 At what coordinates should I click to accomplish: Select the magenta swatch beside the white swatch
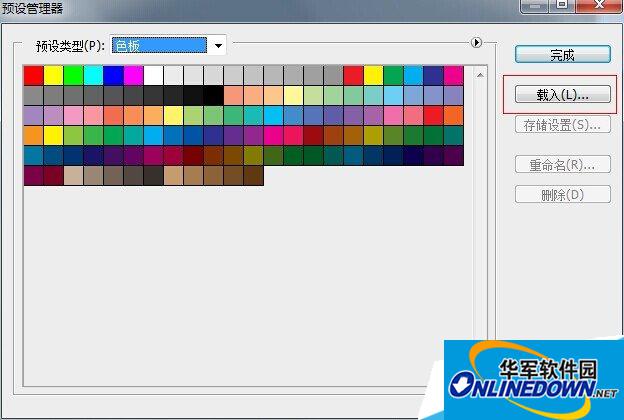133,76
